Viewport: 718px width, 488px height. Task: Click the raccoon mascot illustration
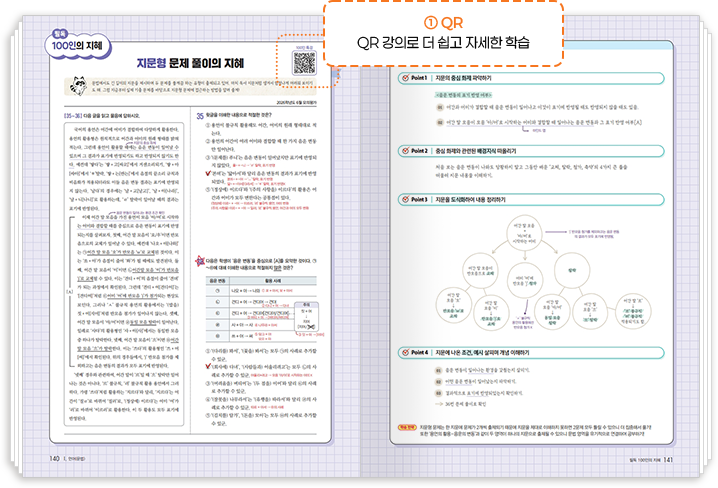tap(78, 86)
